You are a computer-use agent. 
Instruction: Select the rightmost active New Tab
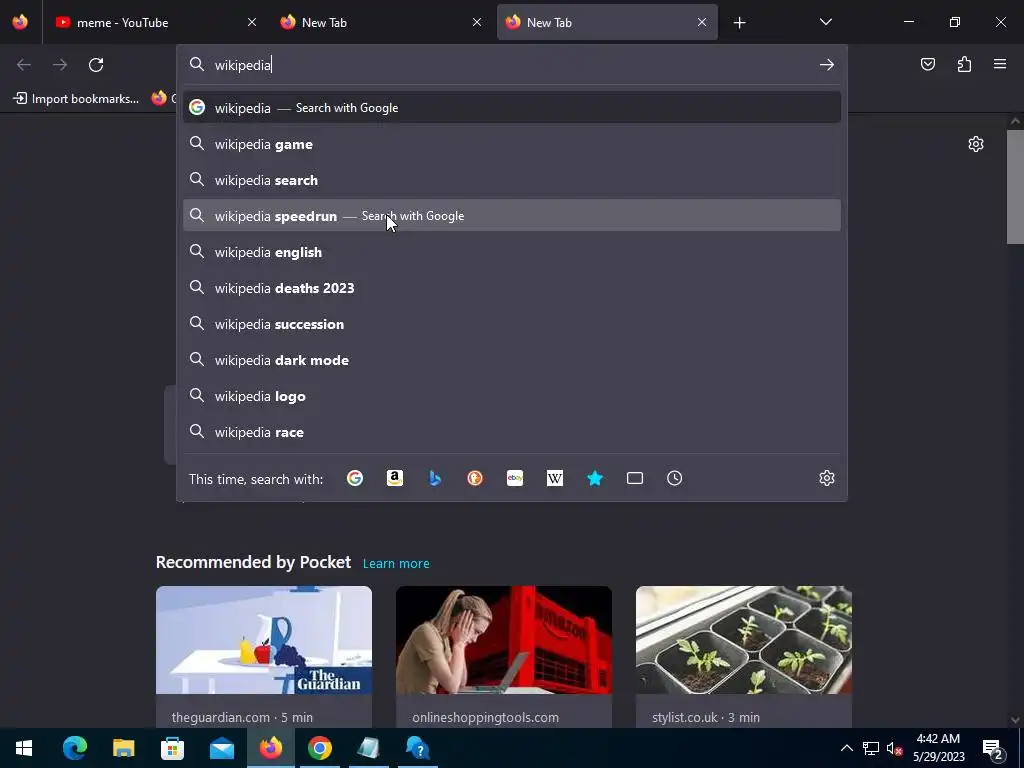click(606, 22)
